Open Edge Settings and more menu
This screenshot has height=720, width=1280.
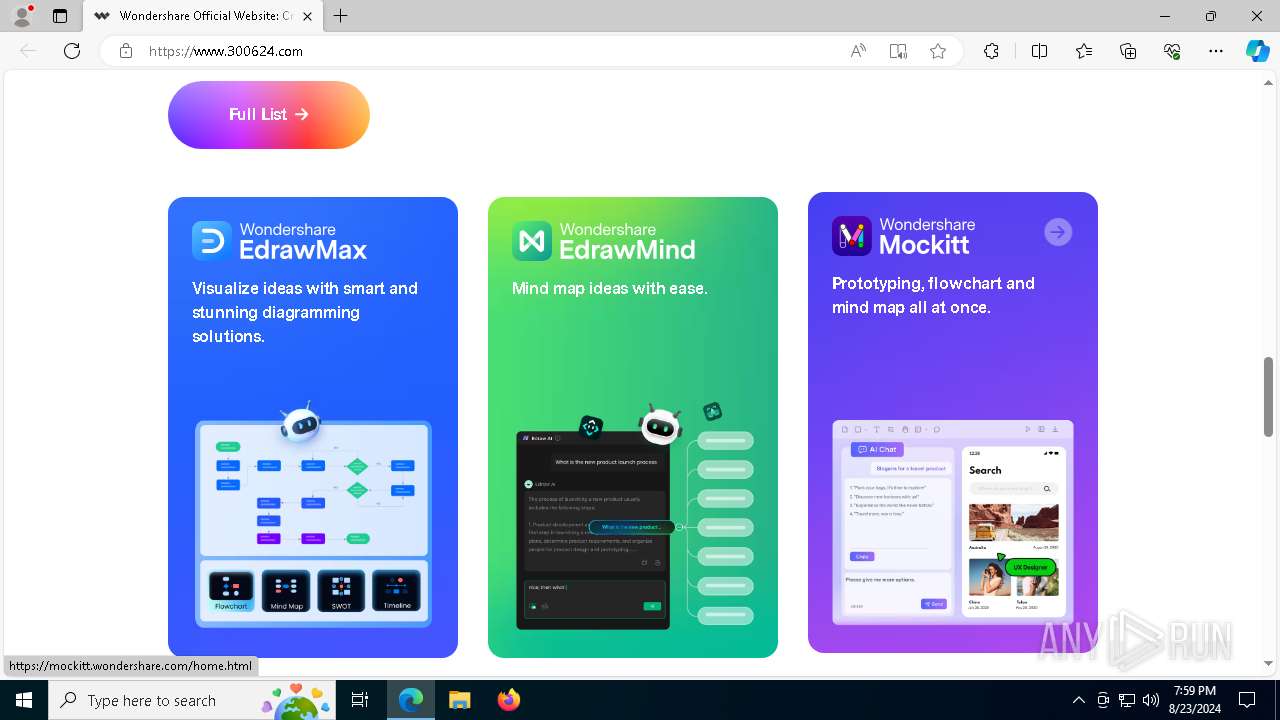coord(1216,51)
